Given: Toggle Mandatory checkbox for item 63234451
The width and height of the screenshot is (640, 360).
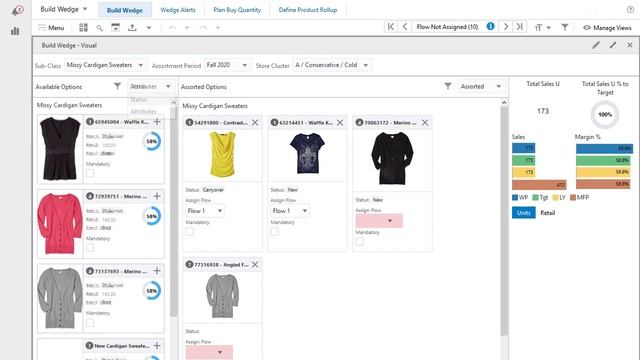Looking at the screenshot, I should 275,231.
